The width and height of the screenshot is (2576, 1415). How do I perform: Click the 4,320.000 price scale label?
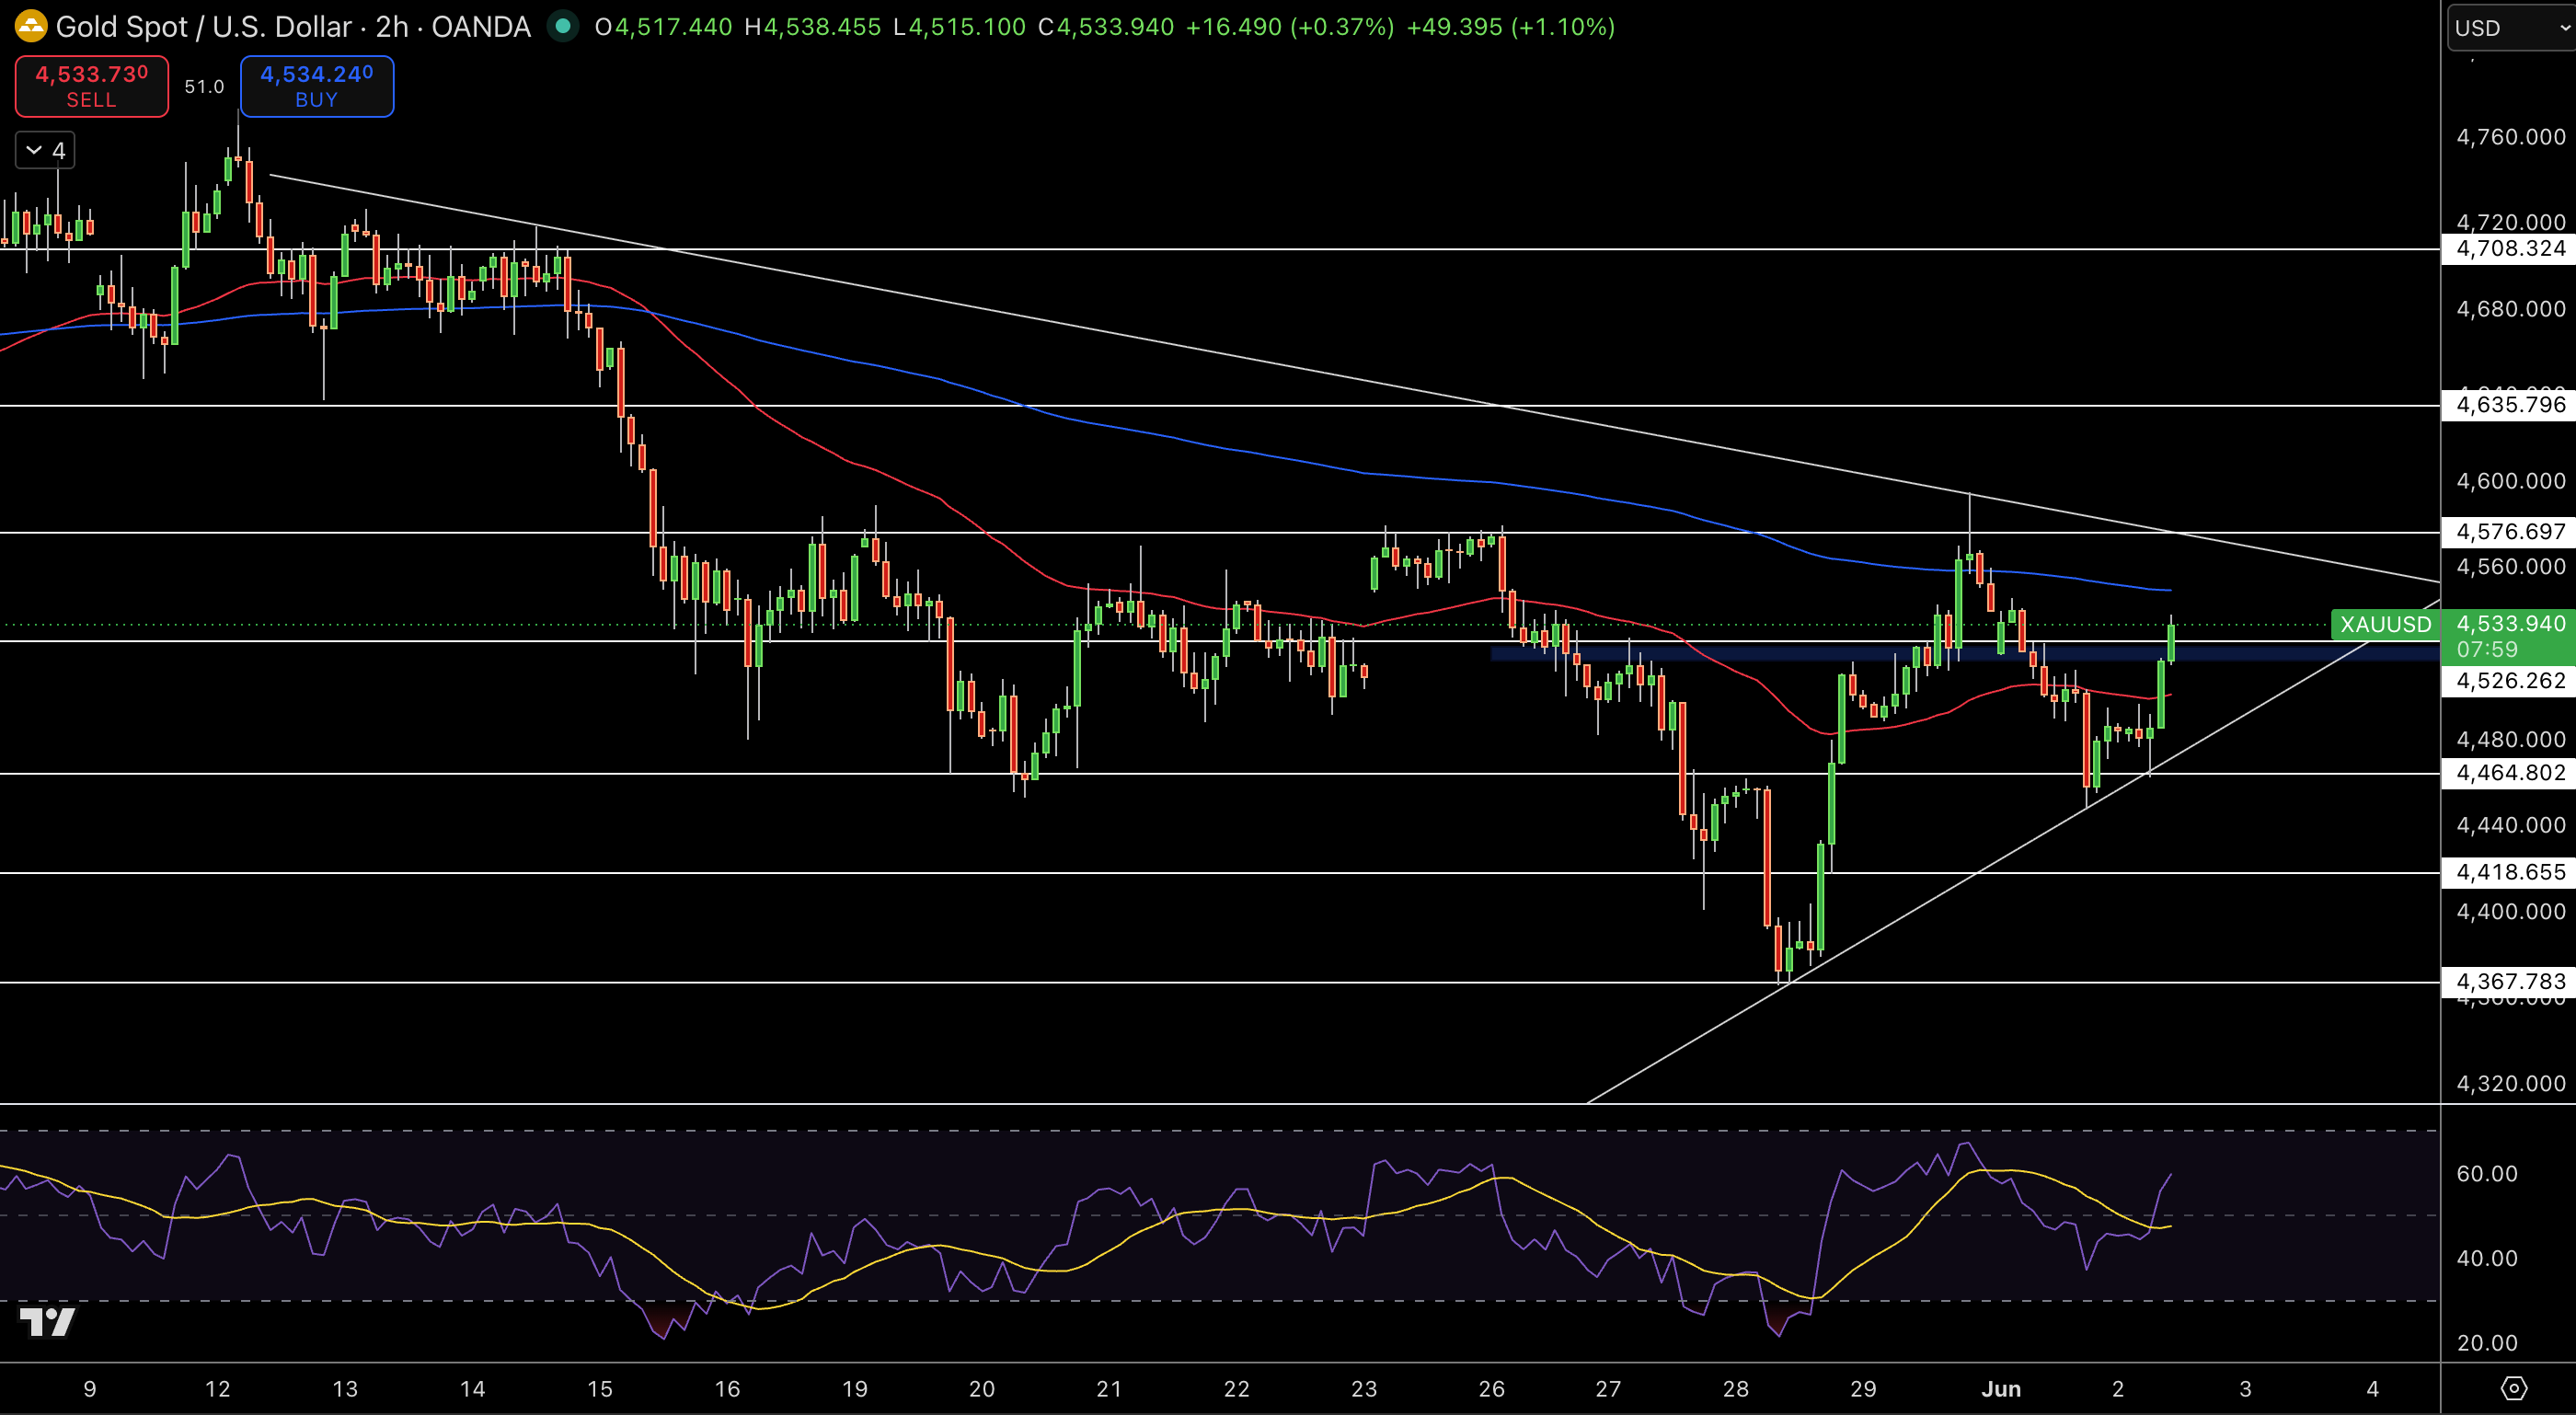pyautogui.click(x=2510, y=1084)
